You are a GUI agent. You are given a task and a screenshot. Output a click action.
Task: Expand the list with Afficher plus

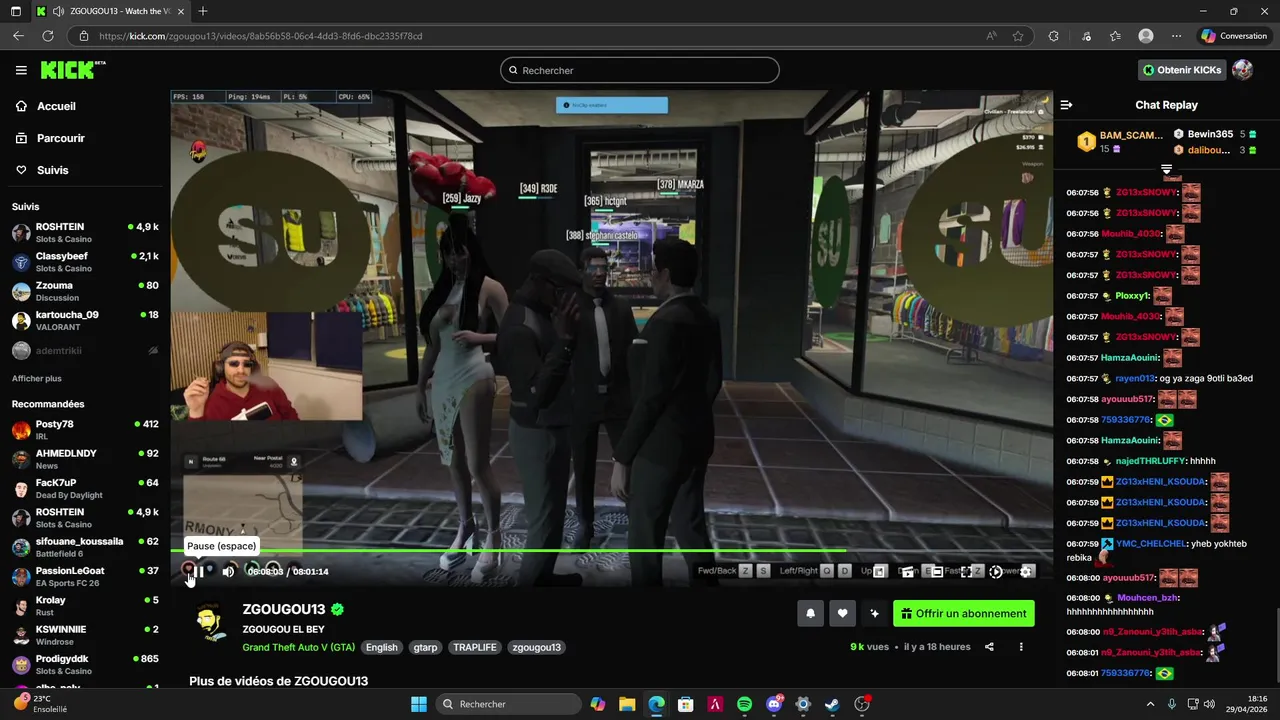pos(36,379)
